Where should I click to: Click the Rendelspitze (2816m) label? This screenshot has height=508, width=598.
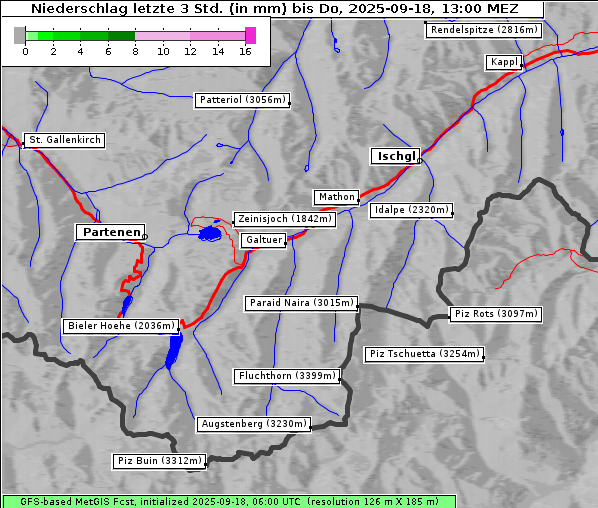click(484, 30)
